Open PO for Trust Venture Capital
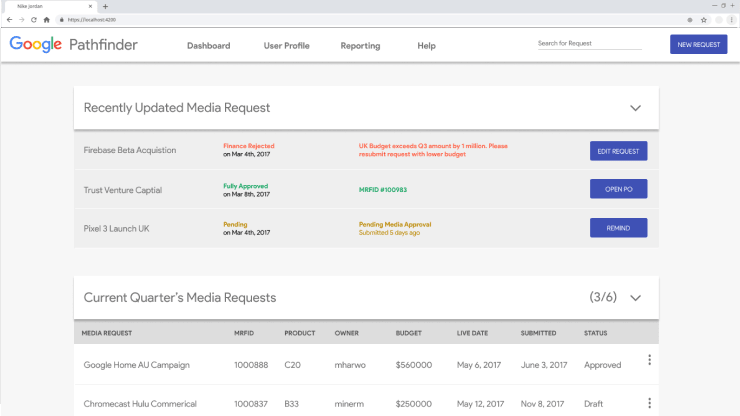Screen dimensions: 740x416 (x=618, y=189)
